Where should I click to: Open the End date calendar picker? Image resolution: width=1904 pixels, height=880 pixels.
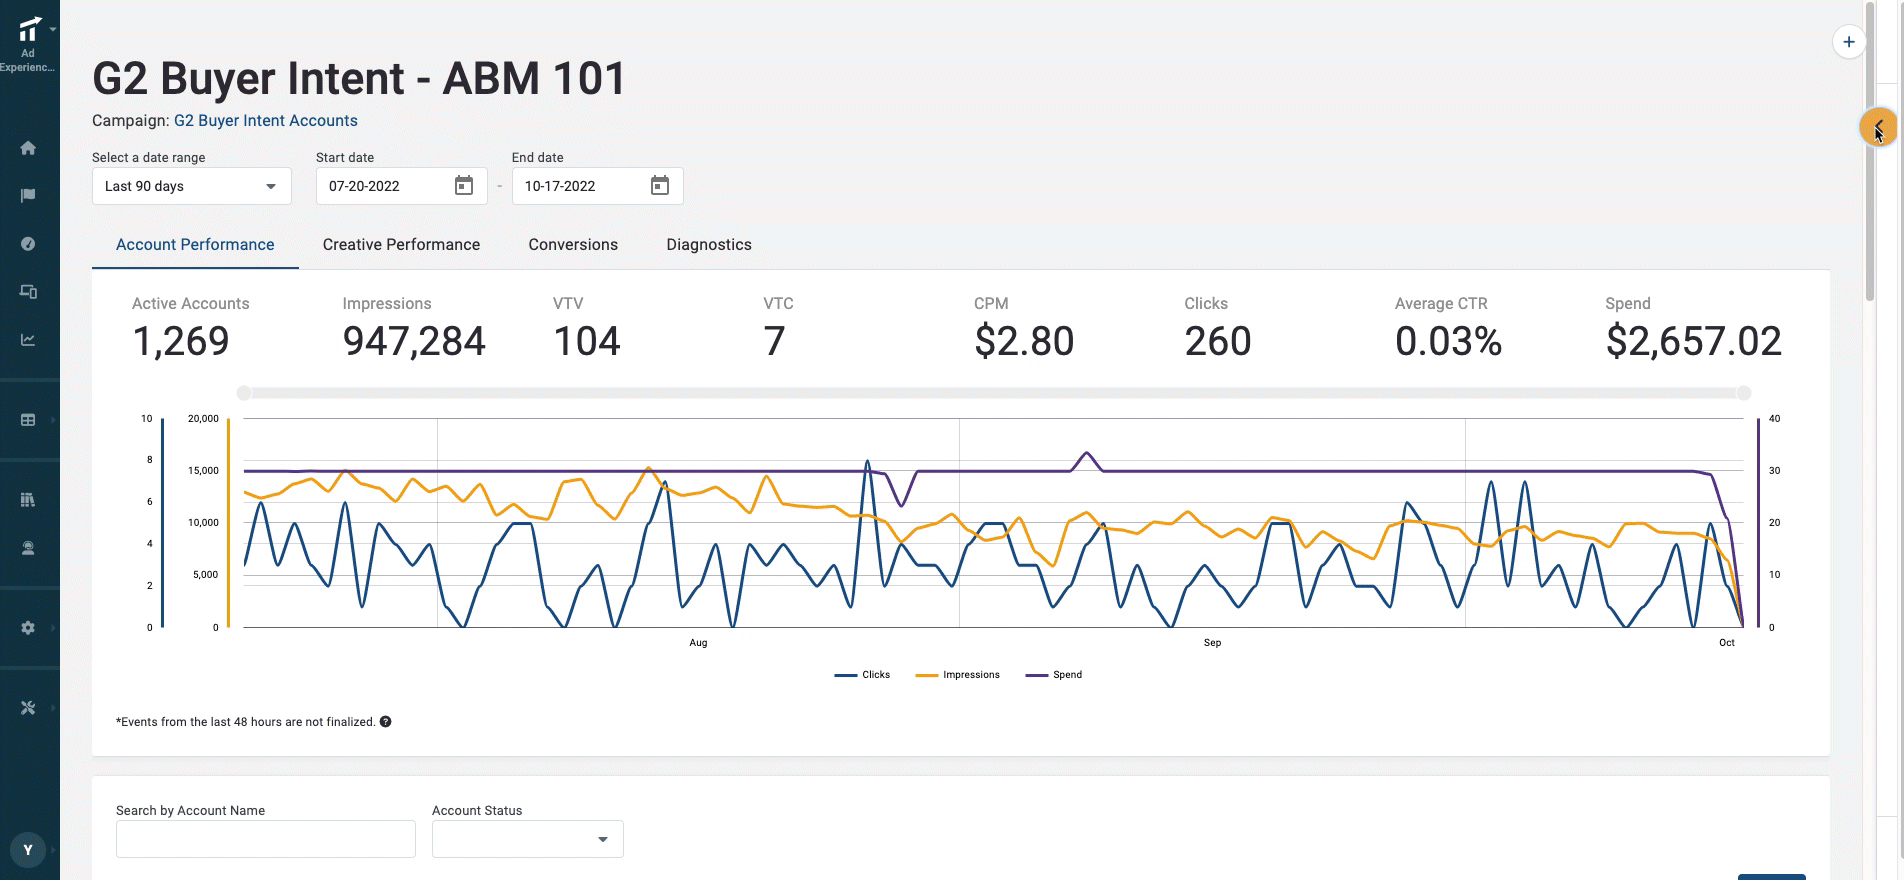tap(660, 186)
